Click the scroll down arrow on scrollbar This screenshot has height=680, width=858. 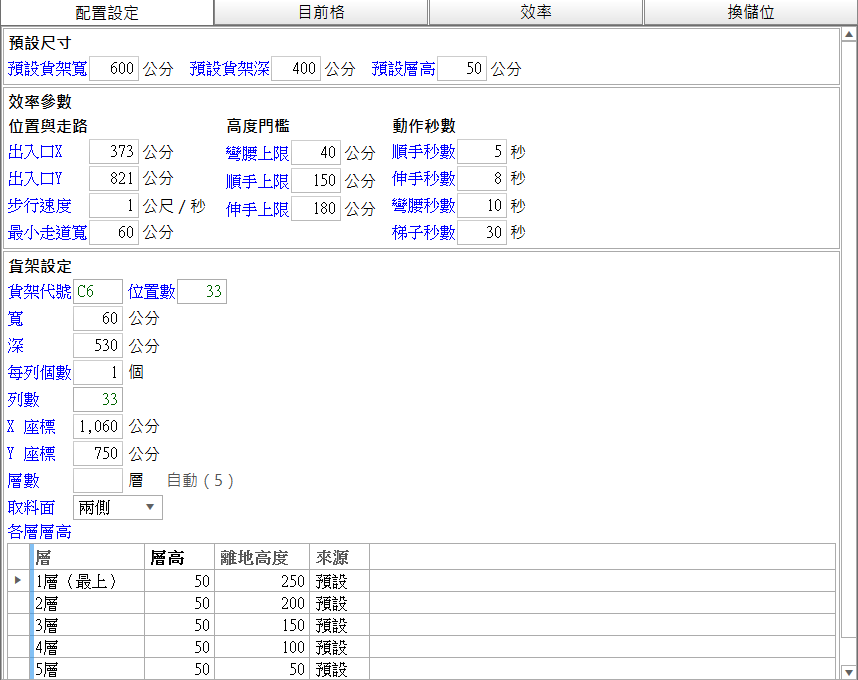tap(849, 671)
